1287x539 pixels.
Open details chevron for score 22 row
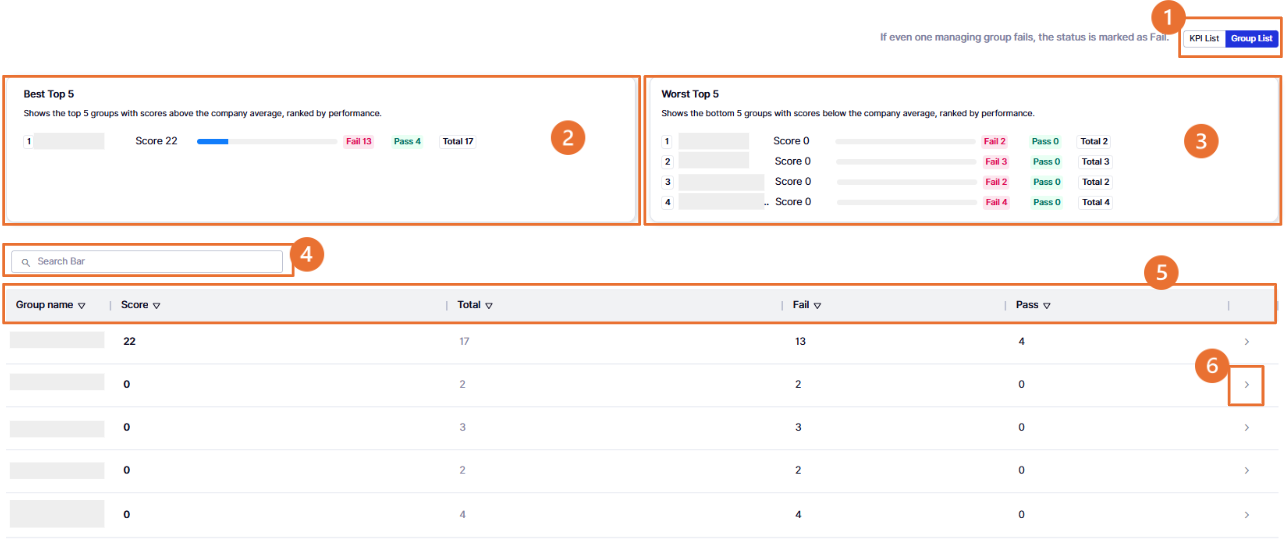pos(1246,342)
